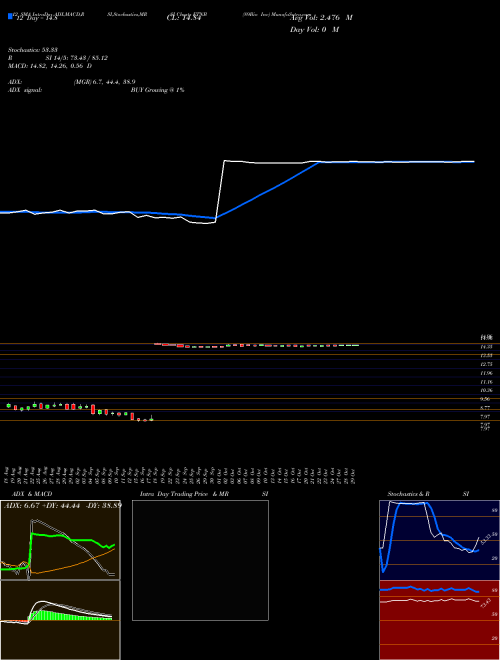
Task: Click the 'ADX: 6.67 +DY: 44.44 -DY: 38.89' header
Action: pyautogui.click(x=63, y=505)
